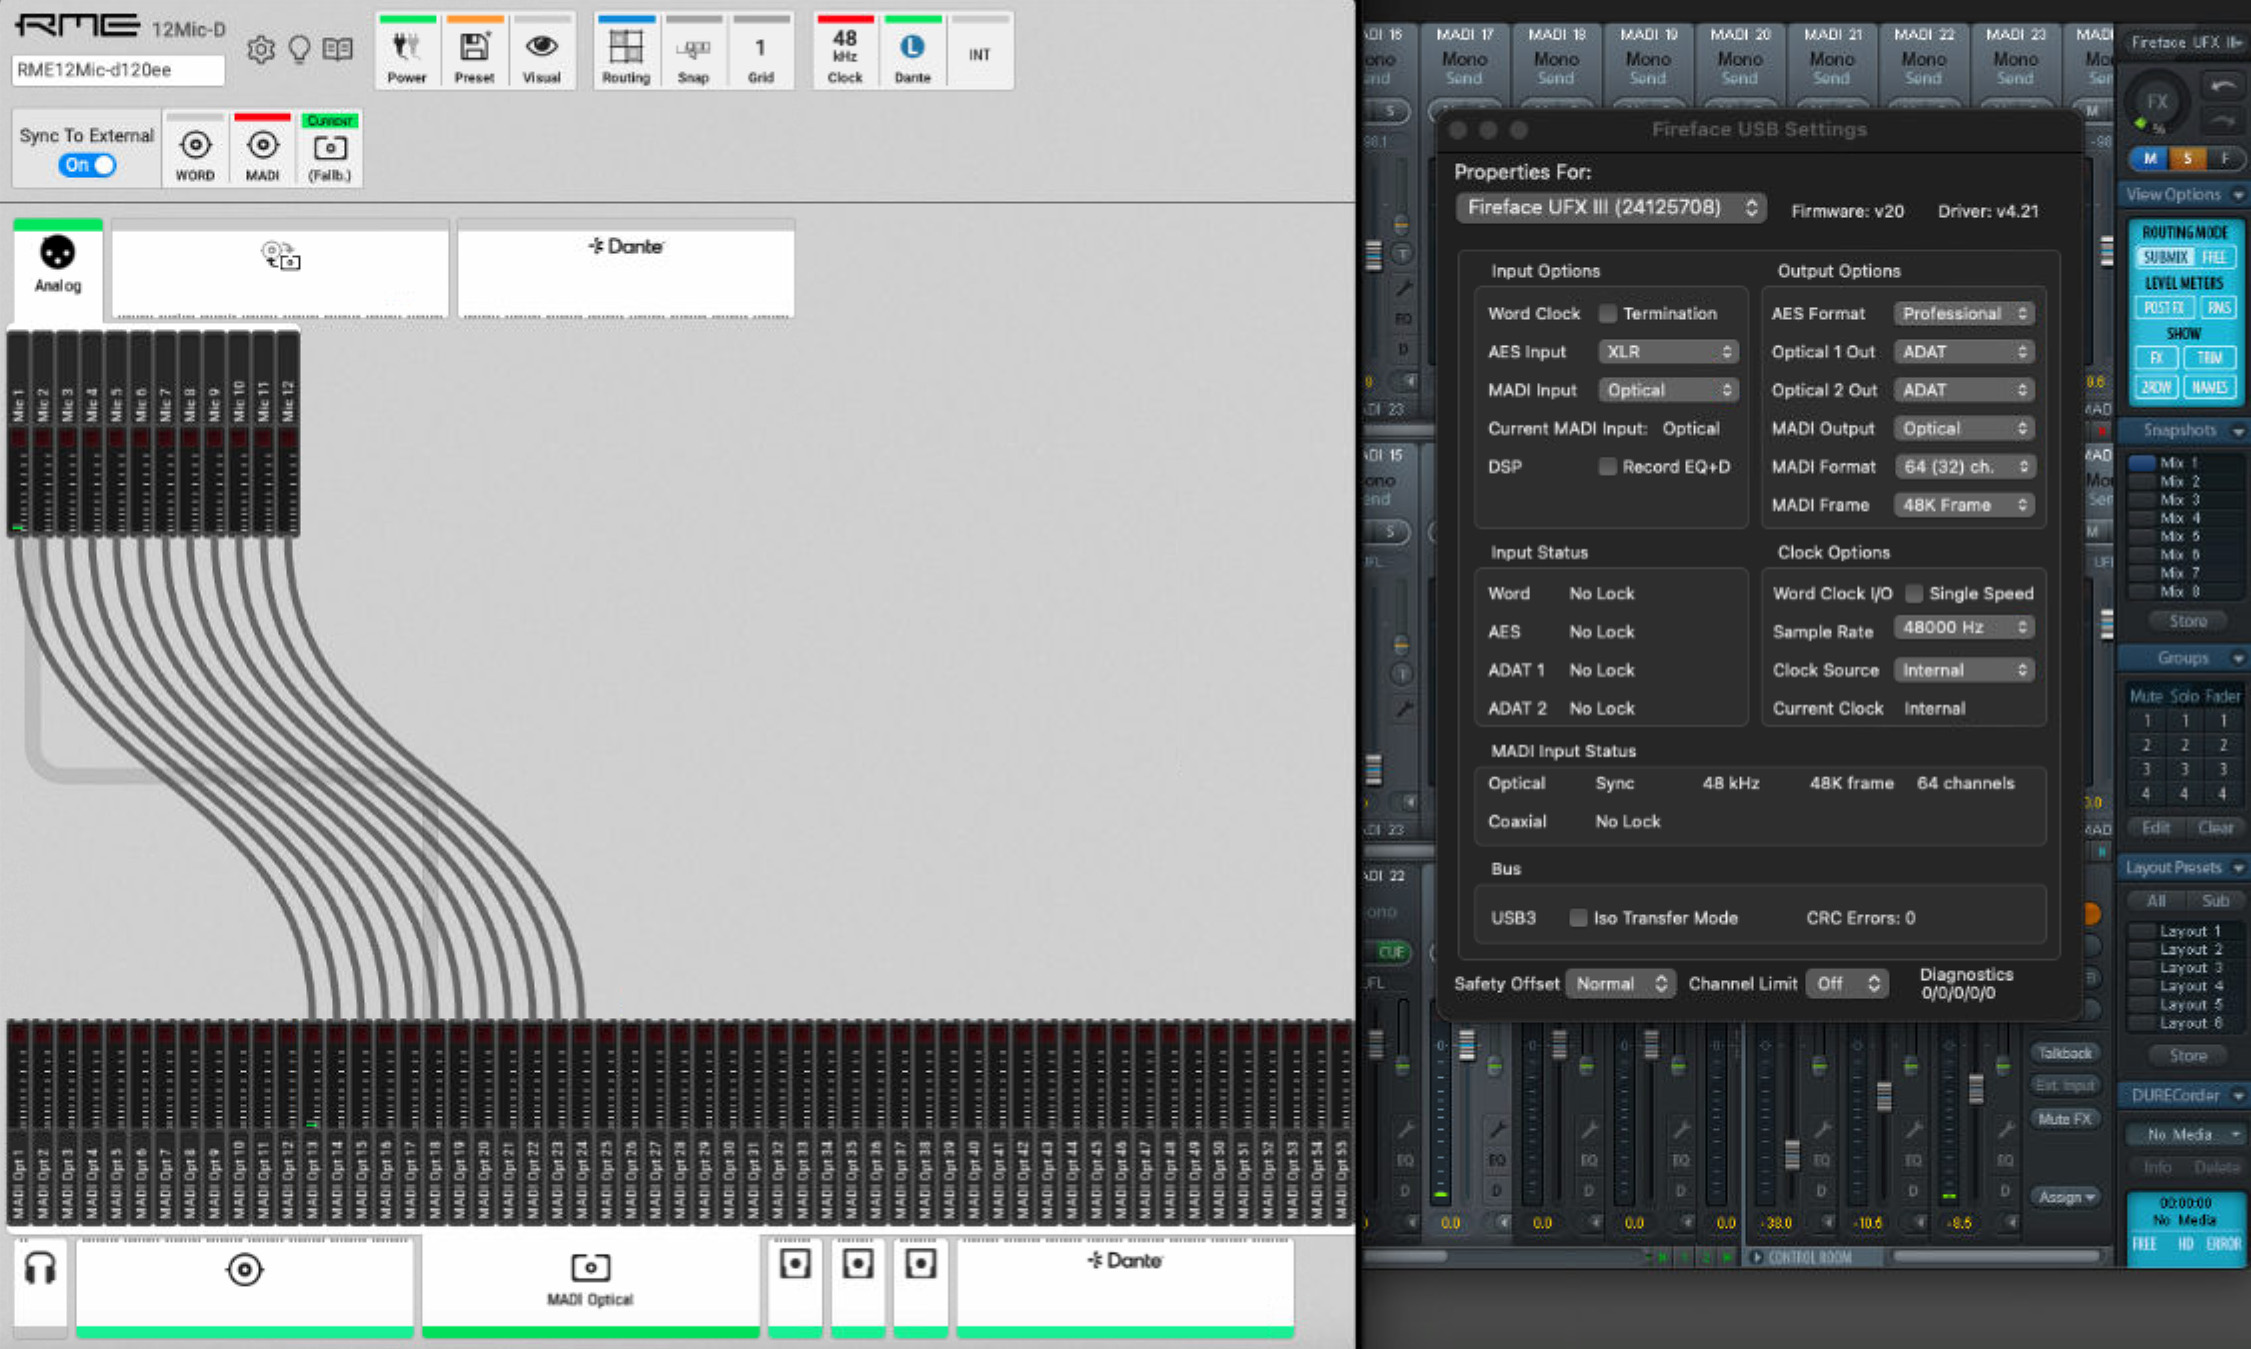Select the Fallback current sync source icon
The width and height of the screenshot is (2251, 1349).
[x=330, y=150]
